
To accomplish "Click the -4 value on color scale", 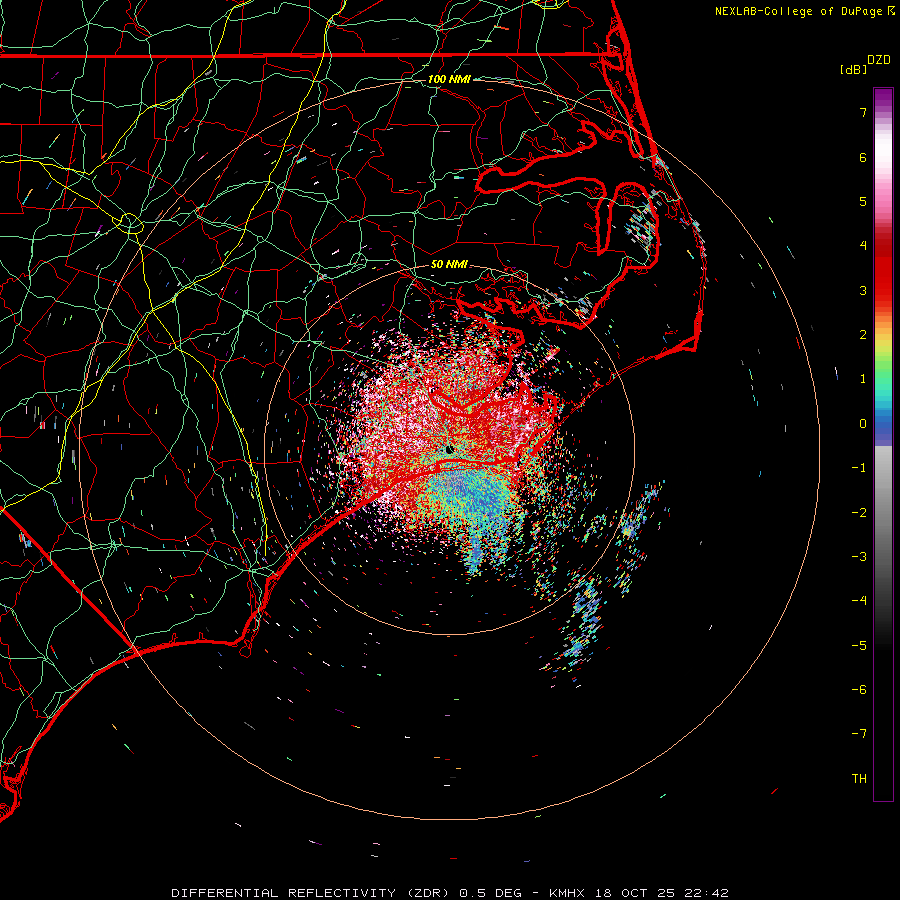I will coord(859,601).
